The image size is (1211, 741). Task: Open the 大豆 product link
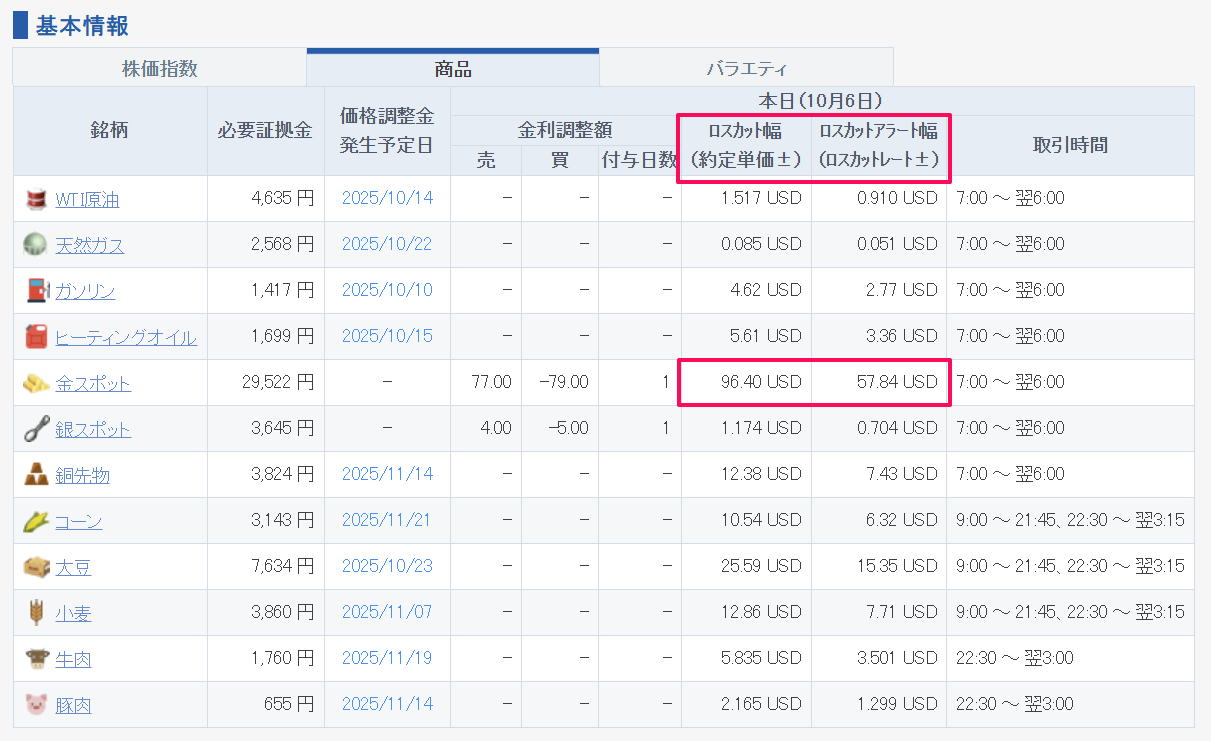point(73,568)
